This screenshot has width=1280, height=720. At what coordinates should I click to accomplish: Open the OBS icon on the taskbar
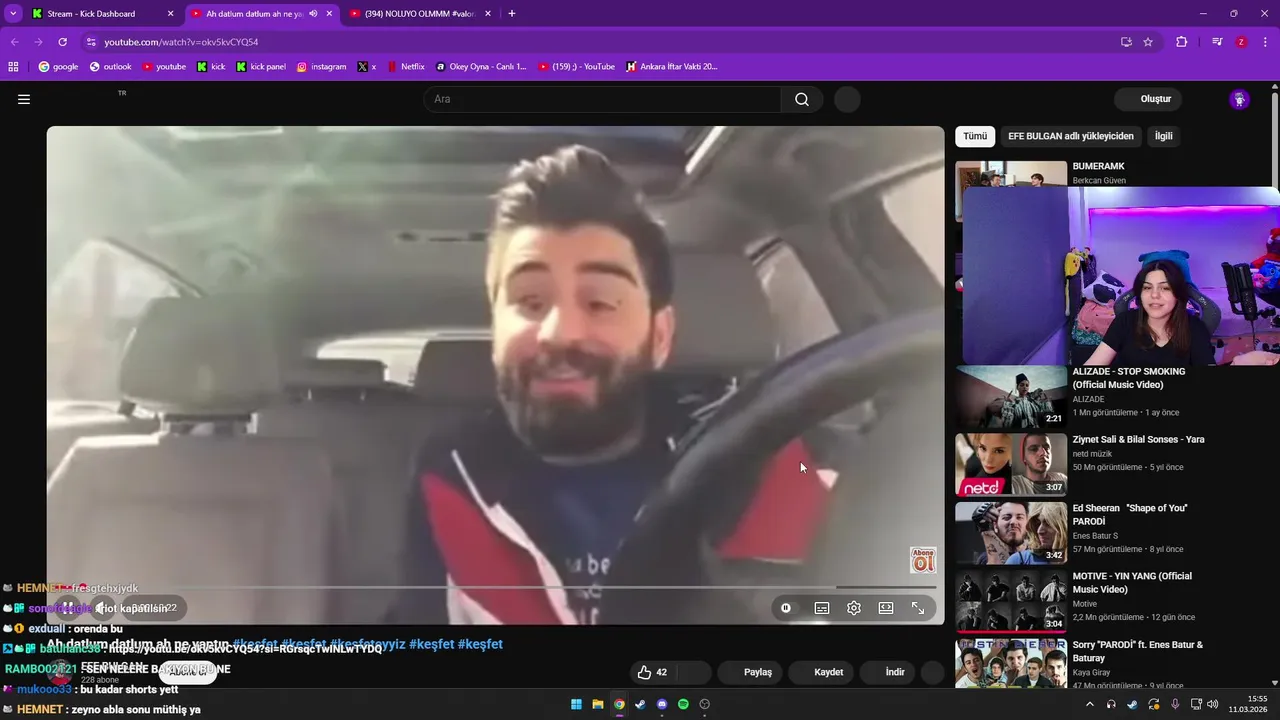(x=705, y=704)
